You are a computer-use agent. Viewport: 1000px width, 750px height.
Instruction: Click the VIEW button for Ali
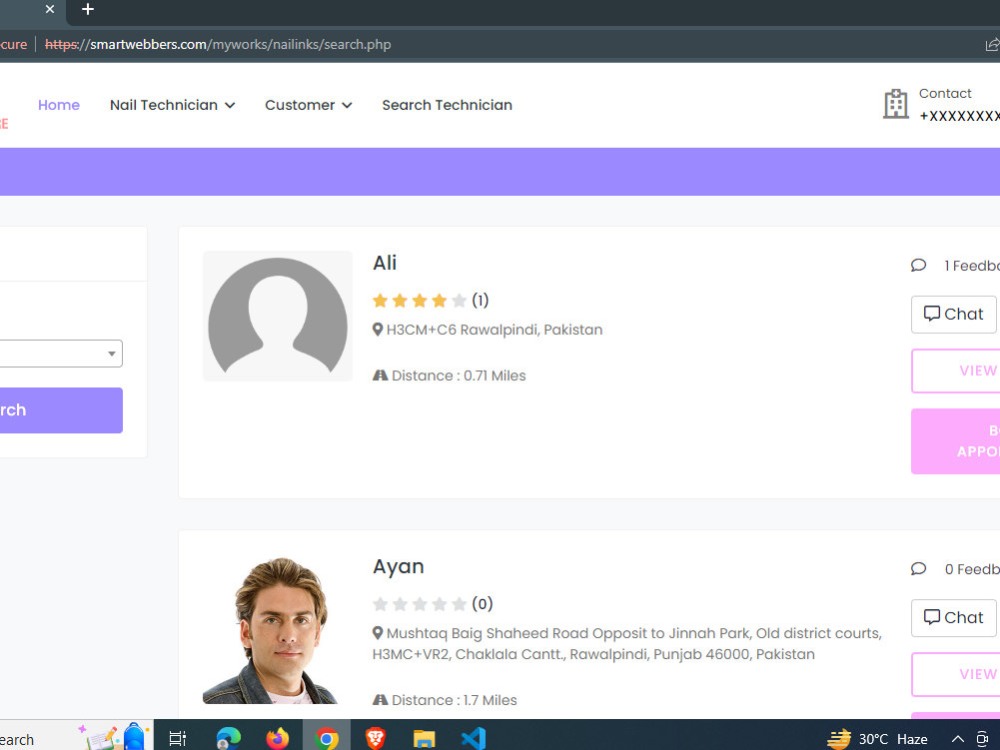pos(956,371)
